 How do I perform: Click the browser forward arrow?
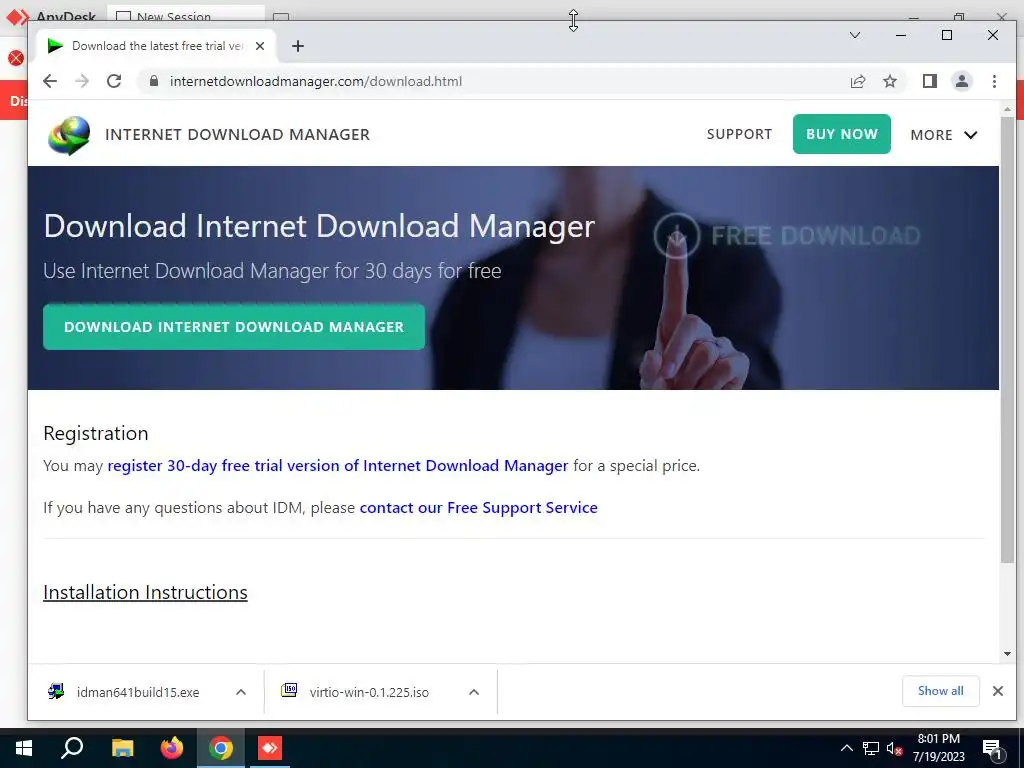click(x=82, y=81)
